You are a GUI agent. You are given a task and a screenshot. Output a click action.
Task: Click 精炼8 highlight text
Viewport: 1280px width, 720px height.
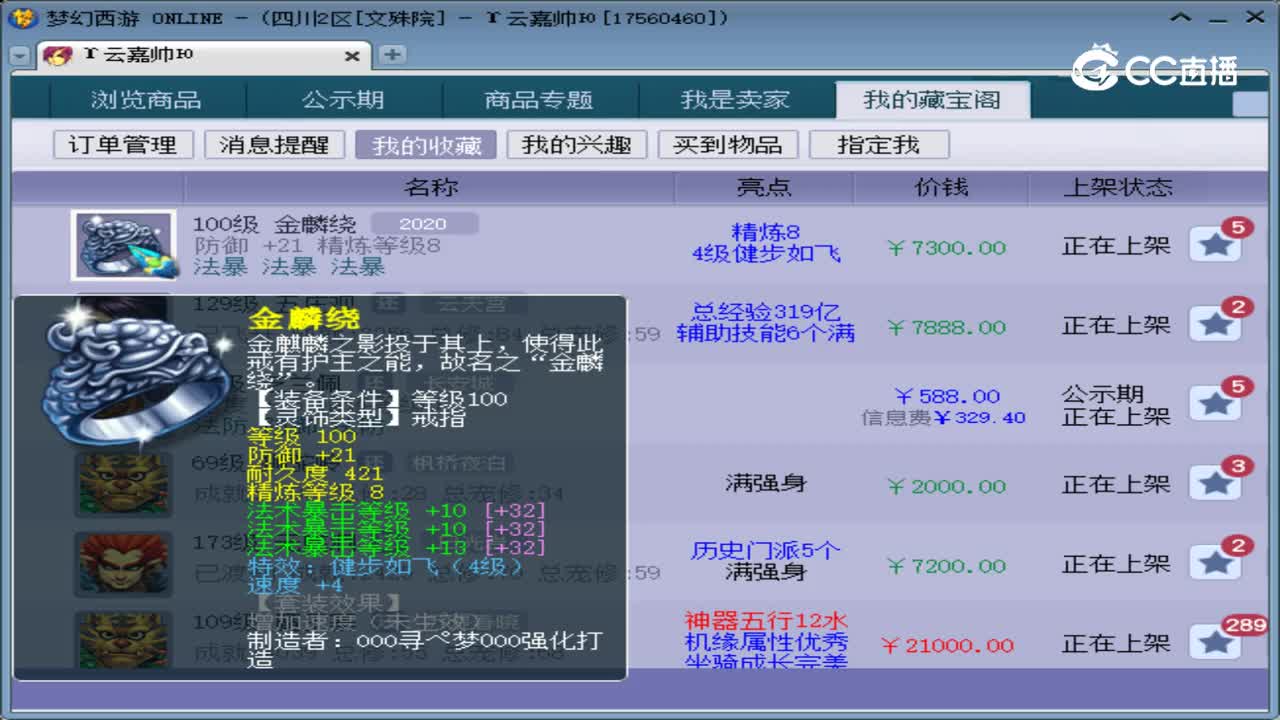[766, 232]
